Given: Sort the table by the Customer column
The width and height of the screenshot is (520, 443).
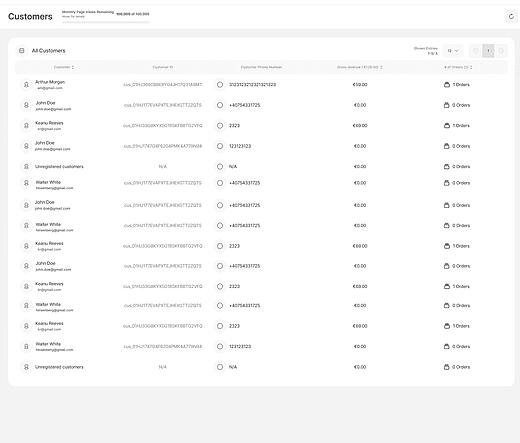Looking at the screenshot, I should (64, 67).
